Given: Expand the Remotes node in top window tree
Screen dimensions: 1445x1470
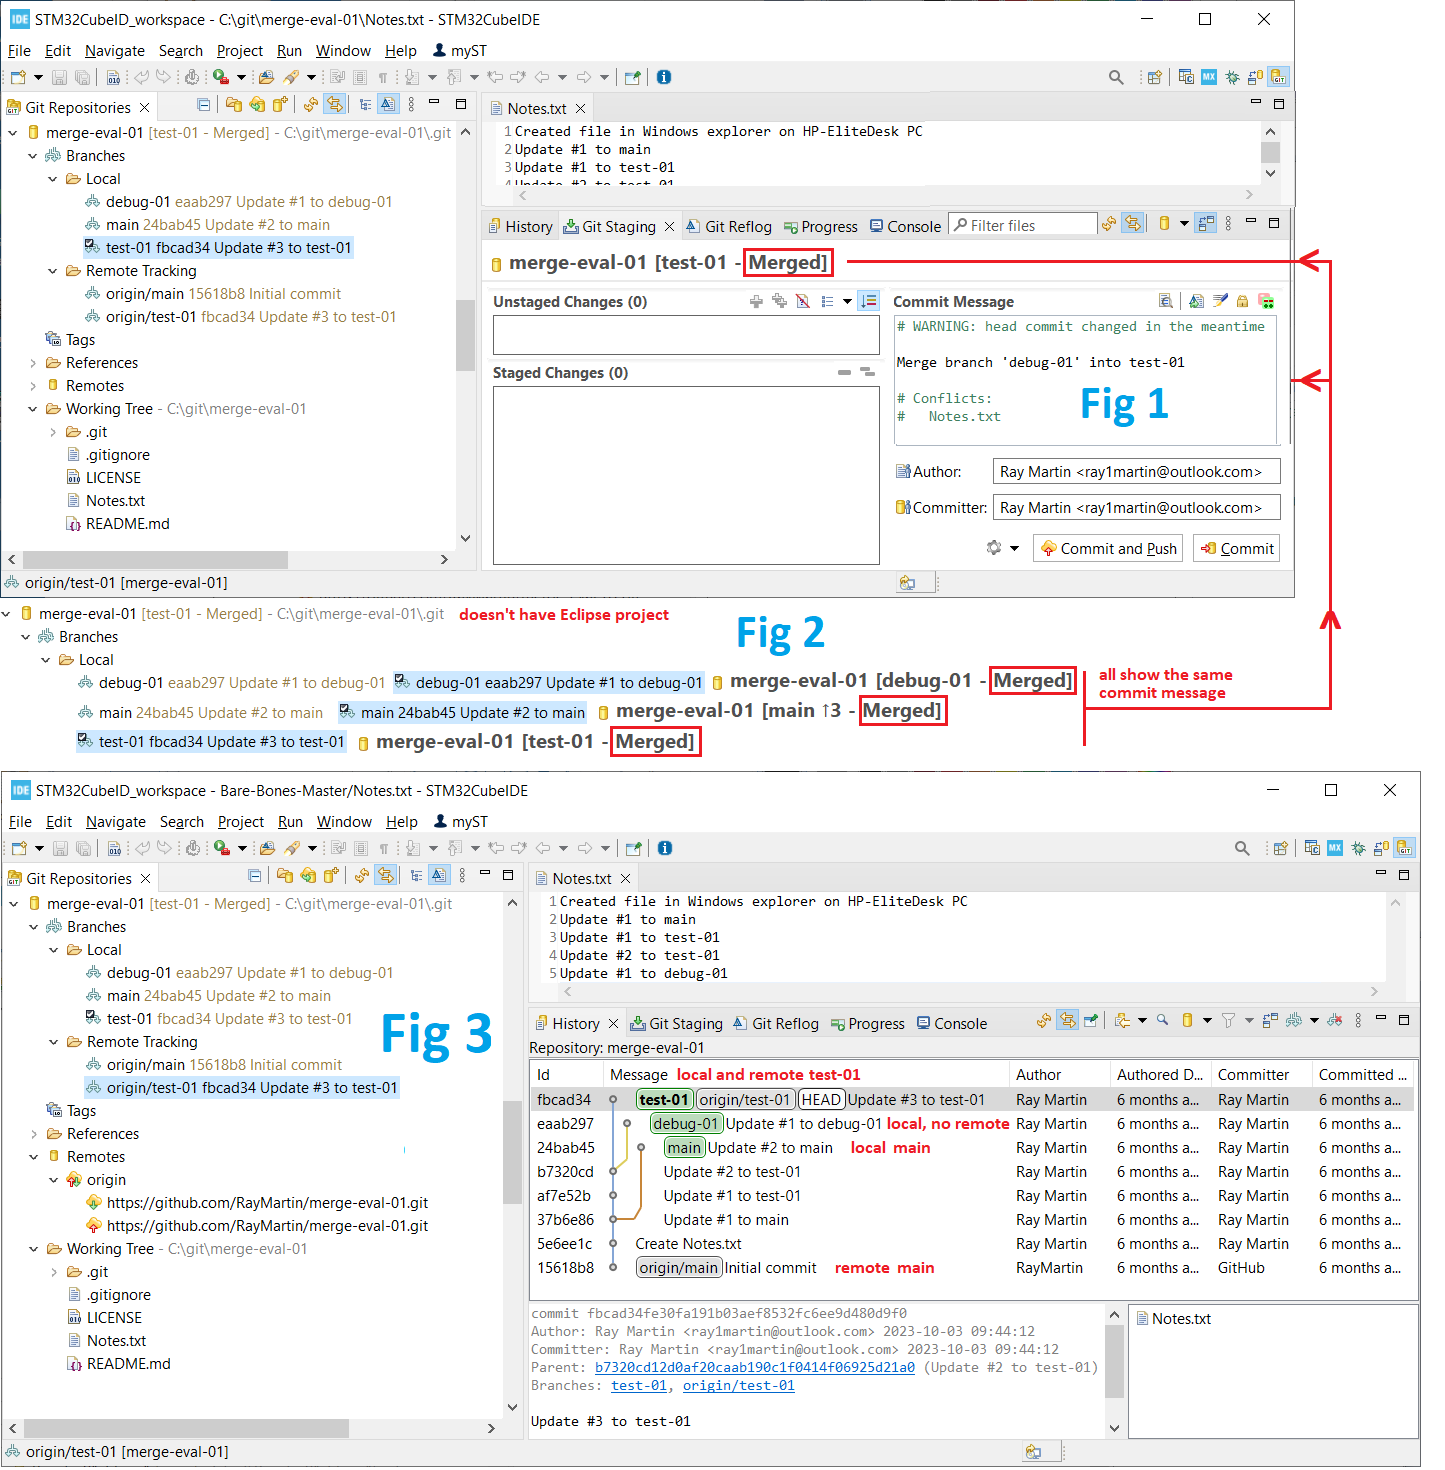Looking at the screenshot, I should 33,386.
